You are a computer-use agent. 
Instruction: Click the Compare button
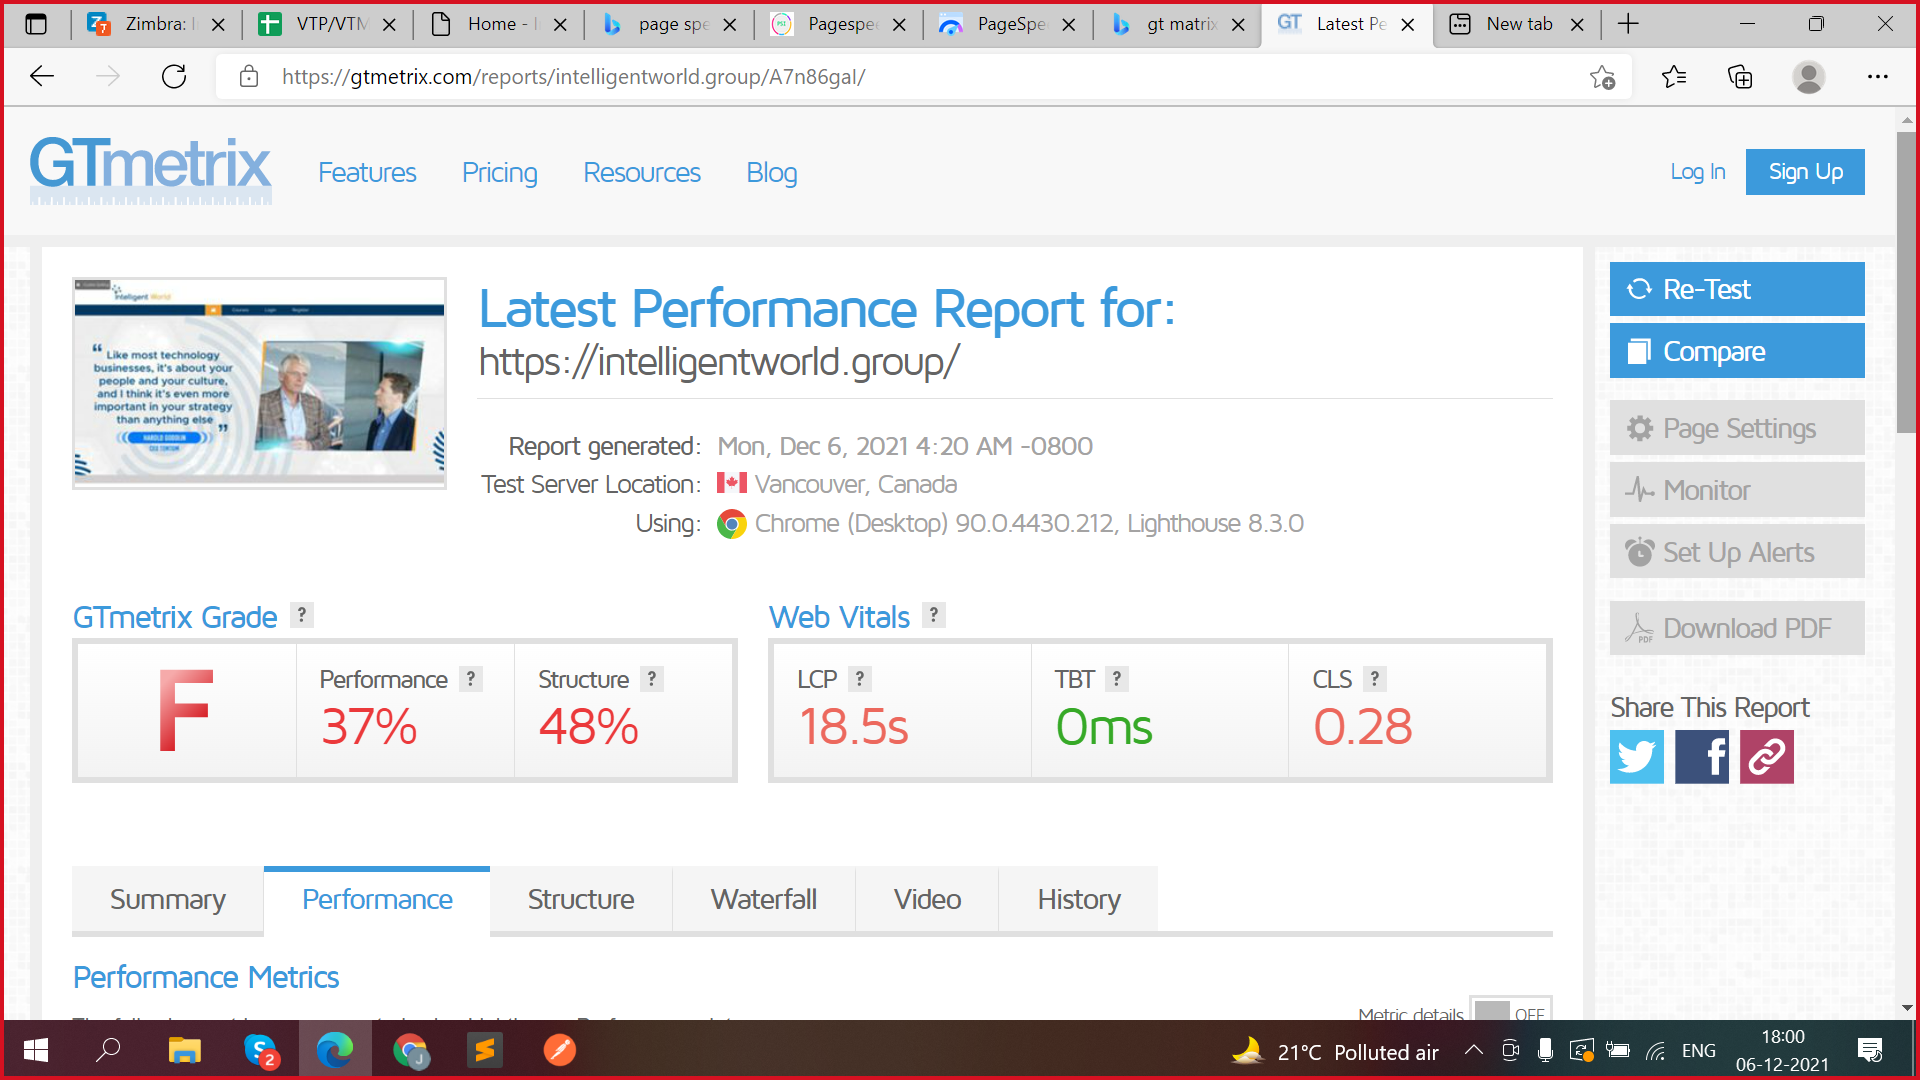1737,351
